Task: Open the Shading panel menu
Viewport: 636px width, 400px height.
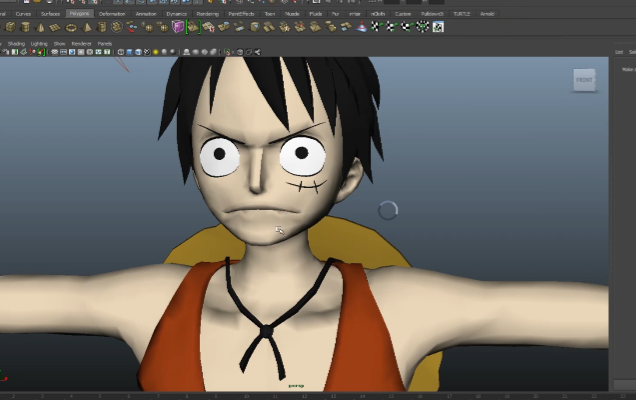Action: click(x=16, y=44)
